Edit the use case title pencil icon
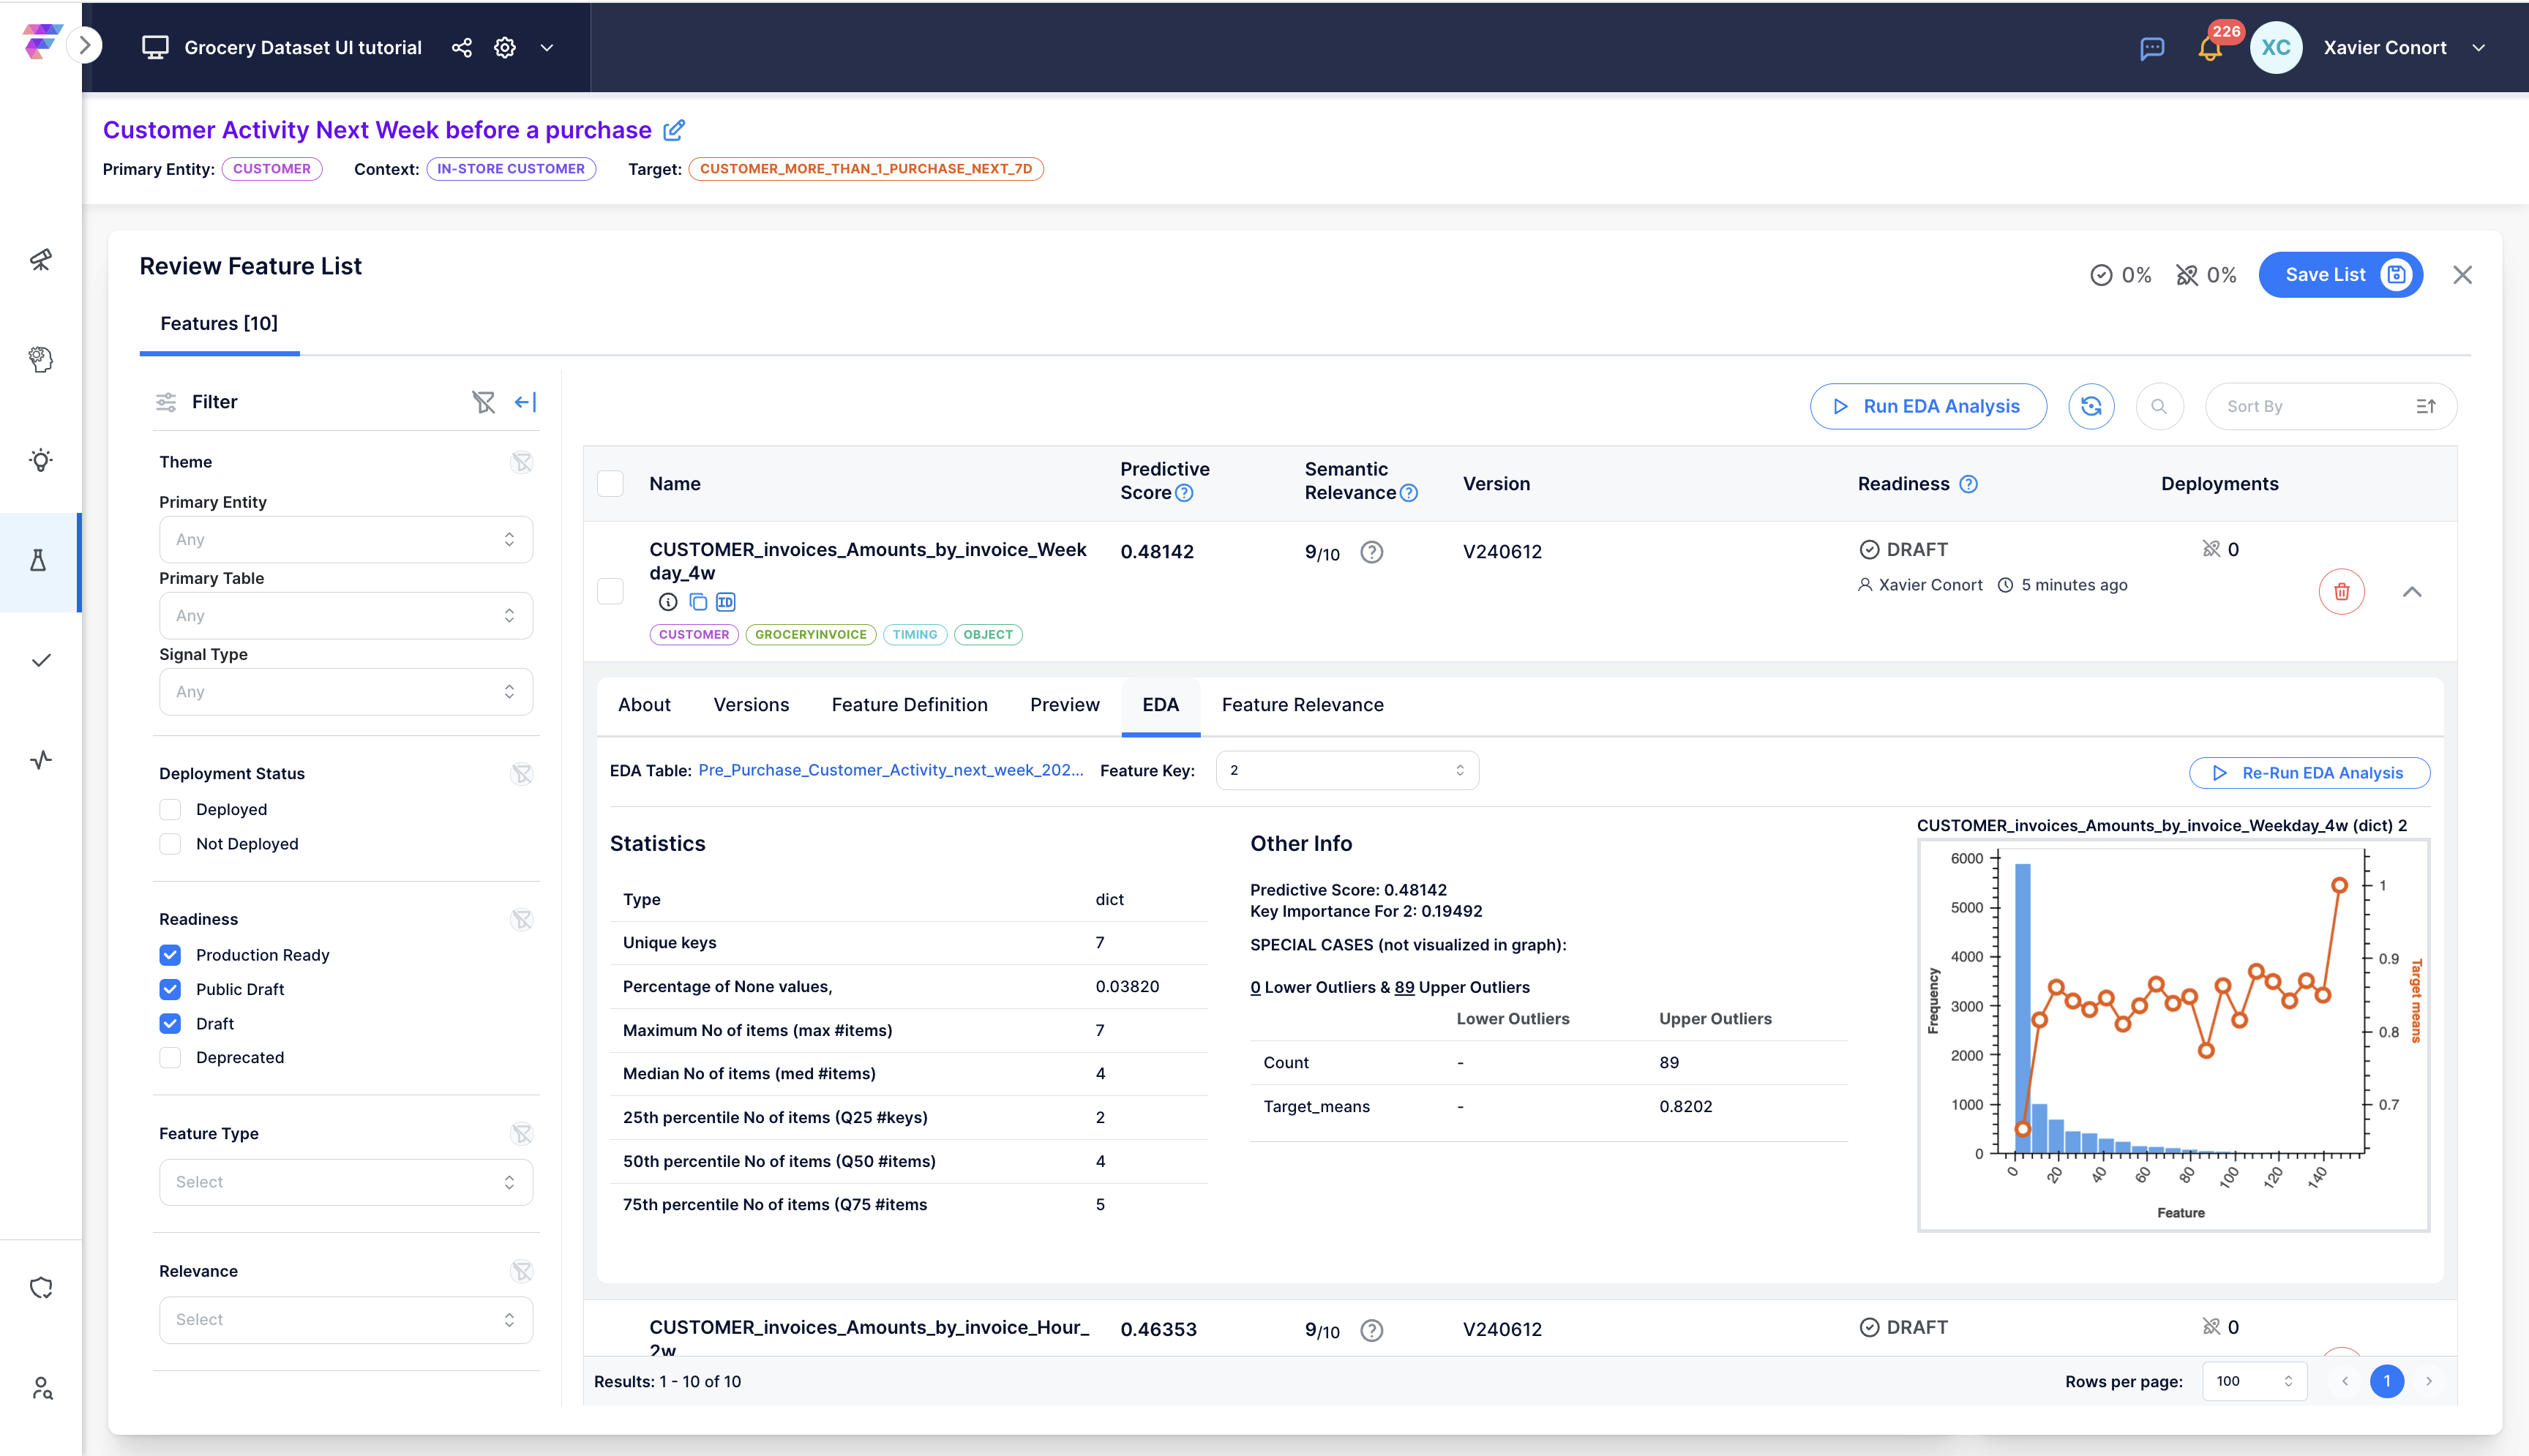The image size is (2529, 1456). click(674, 130)
